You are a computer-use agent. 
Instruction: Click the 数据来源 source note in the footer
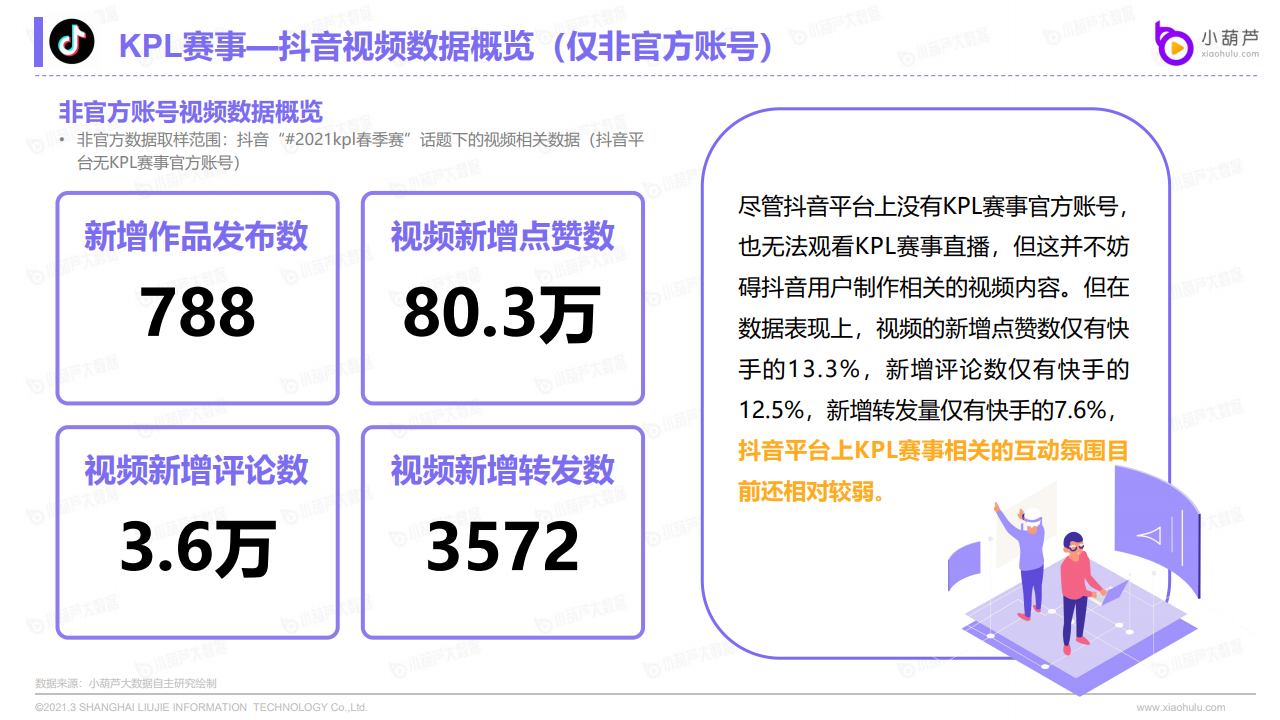pyautogui.click(x=125, y=683)
